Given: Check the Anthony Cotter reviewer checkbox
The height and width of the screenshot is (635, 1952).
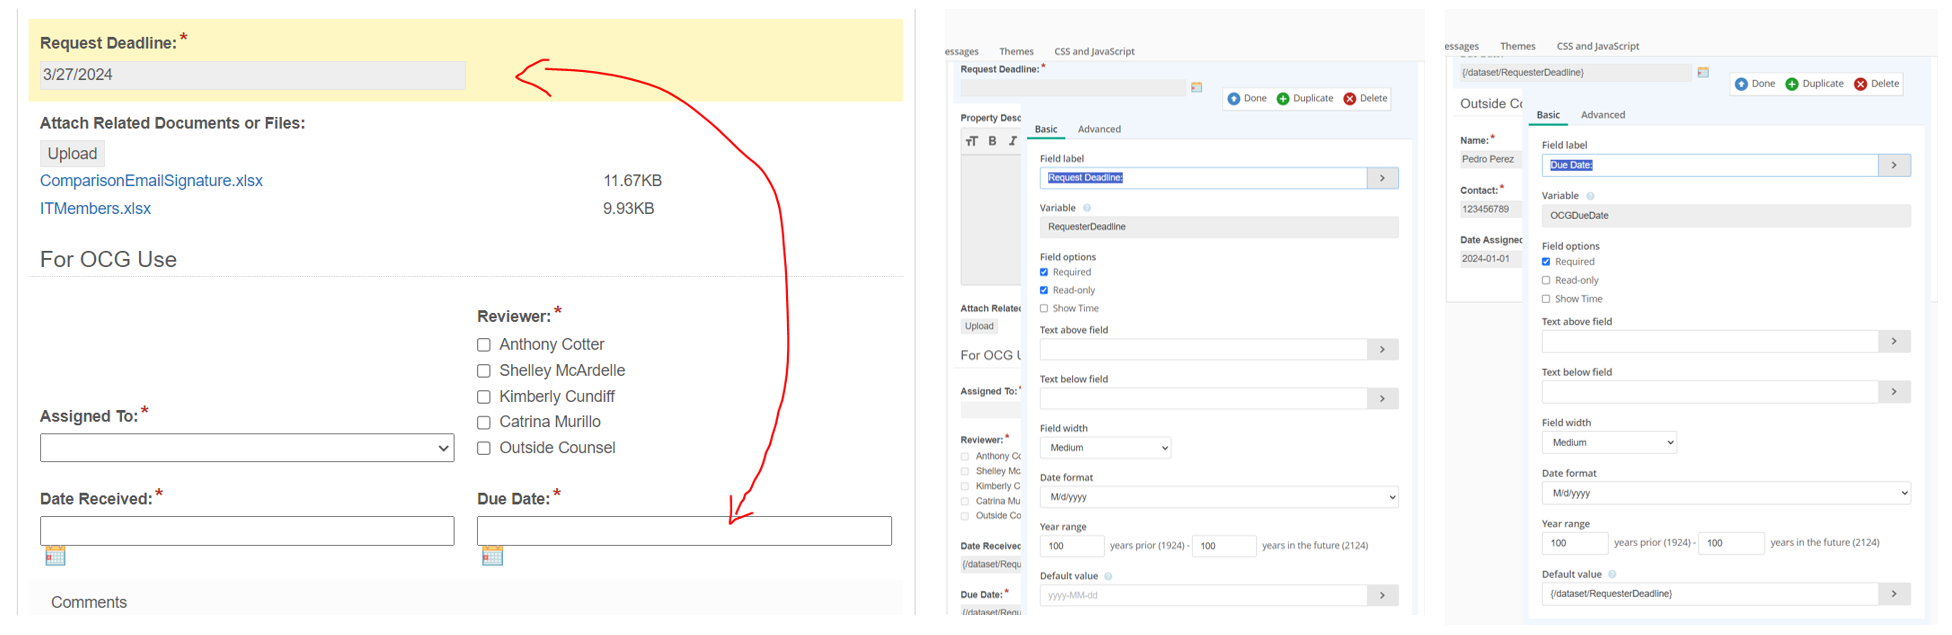Looking at the screenshot, I should tap(484, 345).
